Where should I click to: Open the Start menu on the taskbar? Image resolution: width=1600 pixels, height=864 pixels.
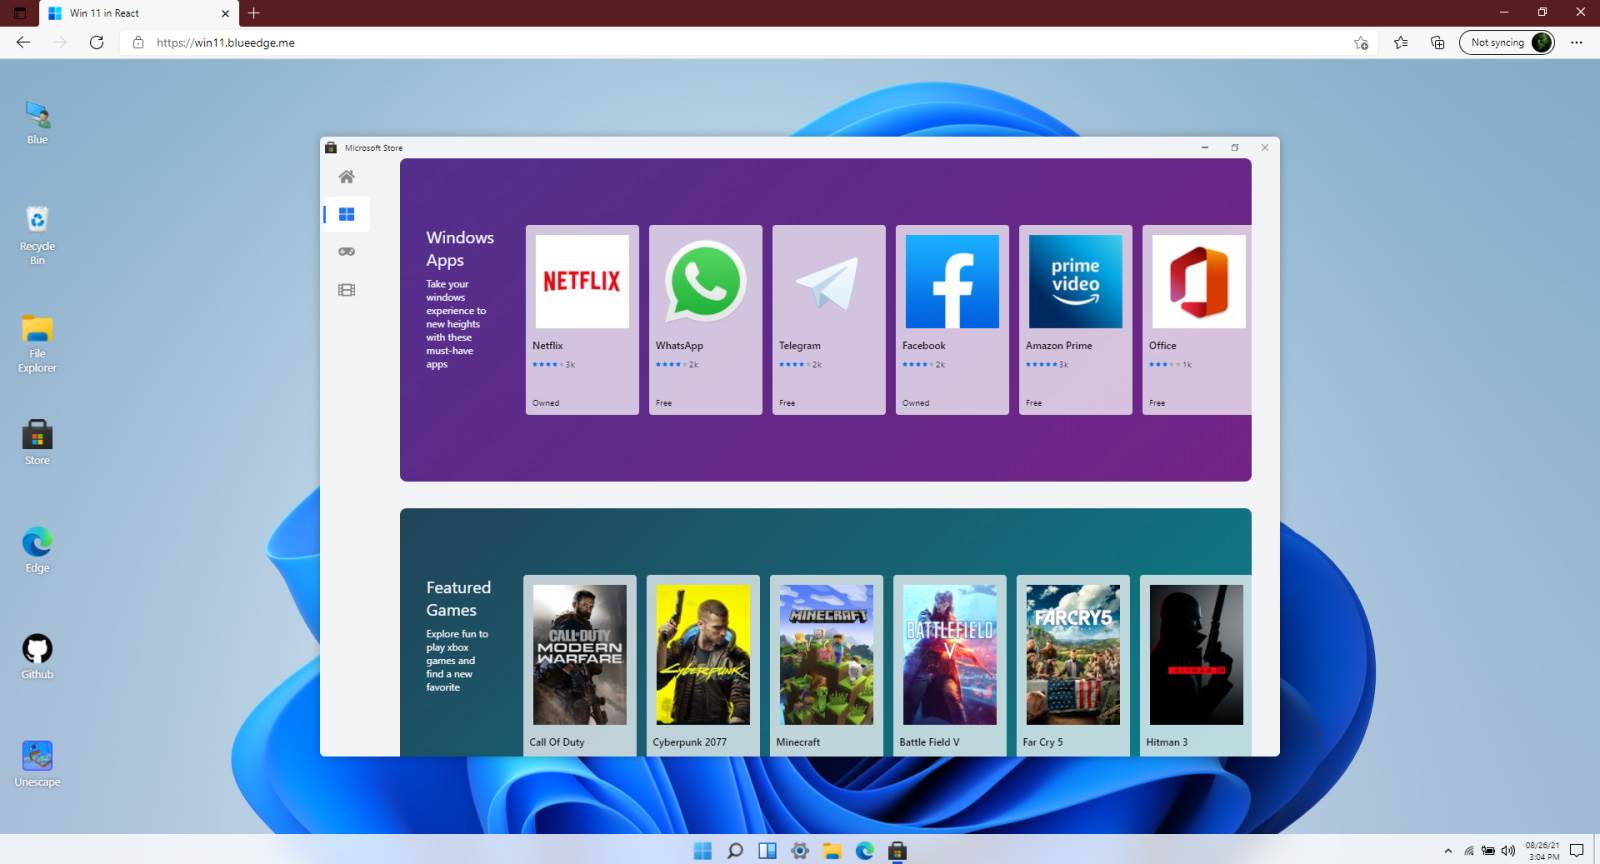[703, 851]
